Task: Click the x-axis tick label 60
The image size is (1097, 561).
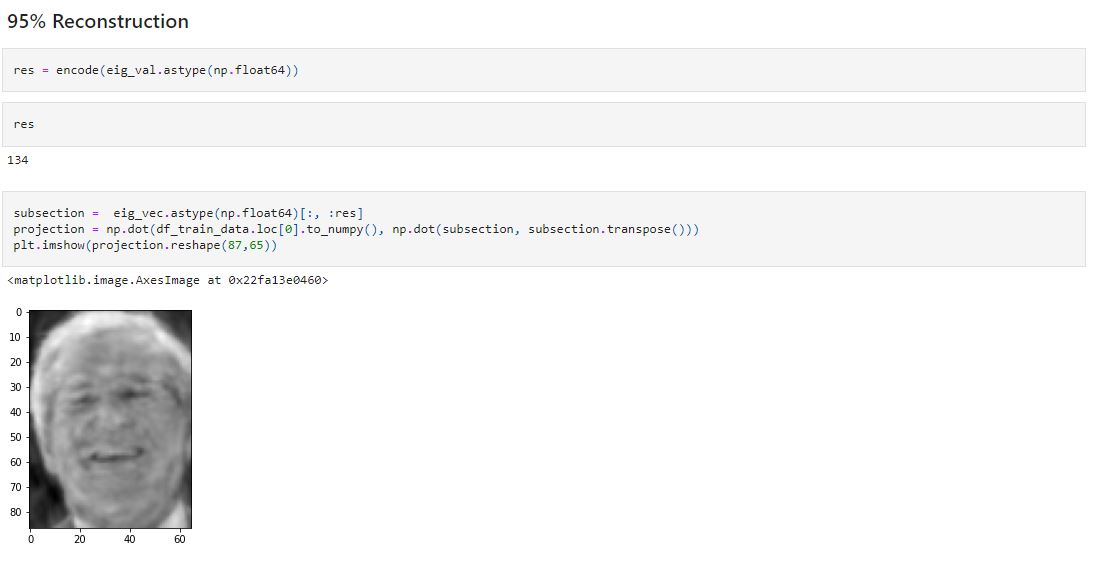Action: 180,539
